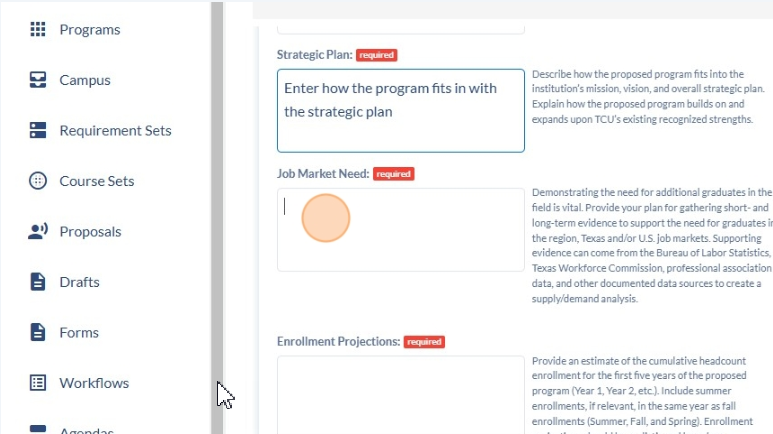The height and width of the screenshot is (434, 773).
Task: Click the Requirement Sets server icon
Action: click(38, 130)
